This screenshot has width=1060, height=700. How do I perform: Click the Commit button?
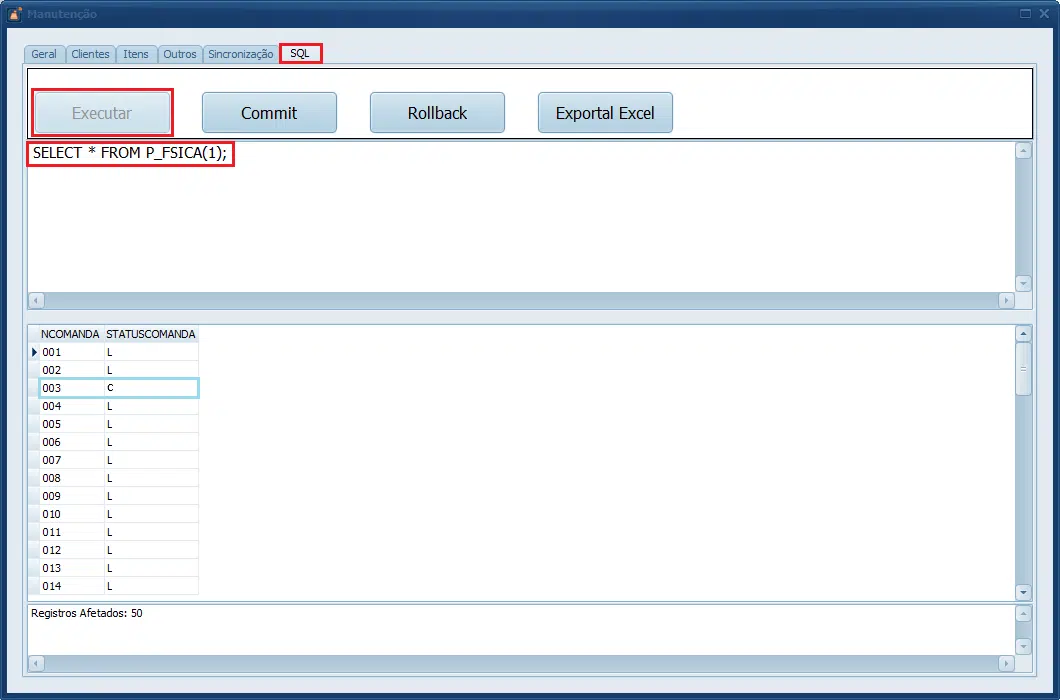(x=269, y=112)
